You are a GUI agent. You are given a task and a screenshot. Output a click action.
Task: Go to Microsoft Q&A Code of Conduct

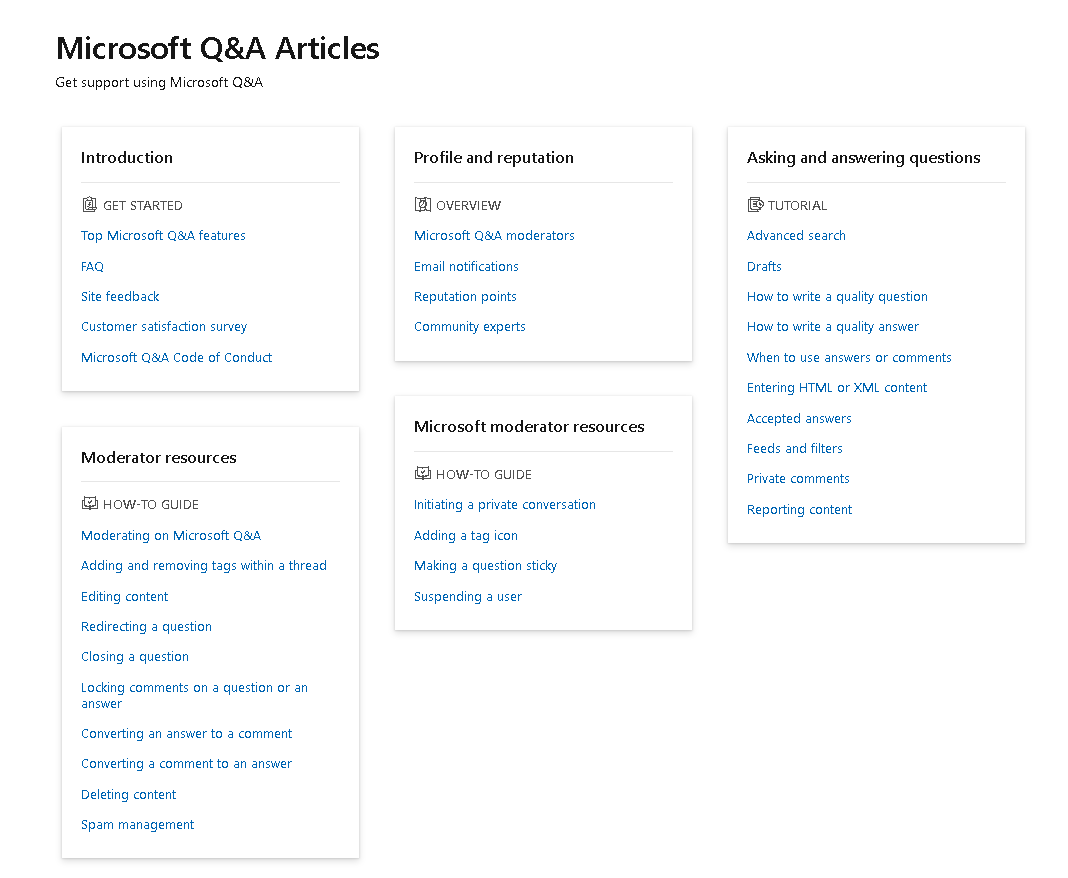tap(176, 358)
